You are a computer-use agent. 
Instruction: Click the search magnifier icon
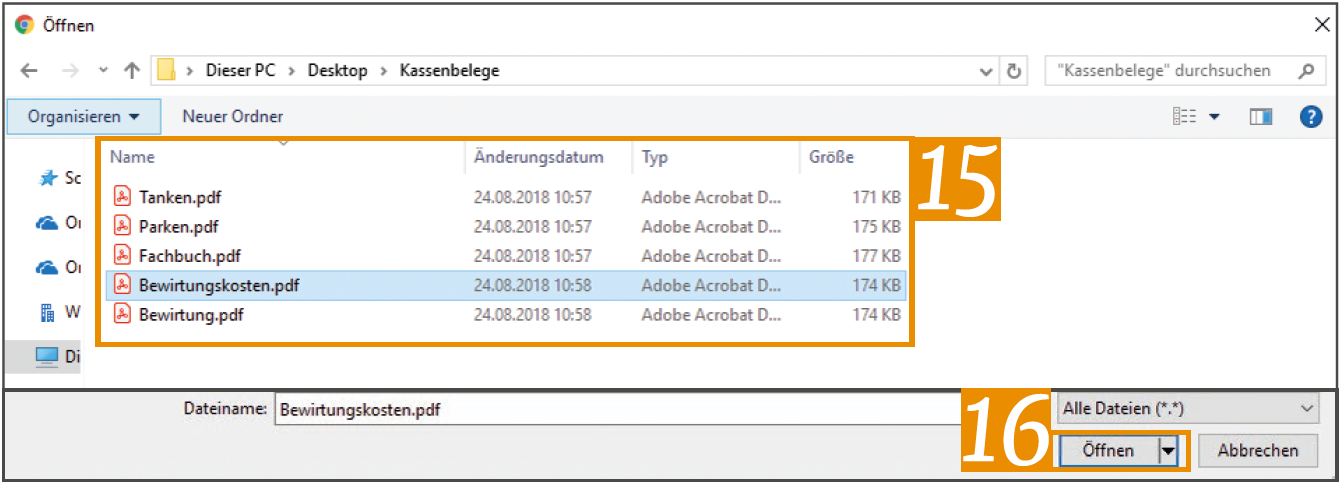[1305, 71]
